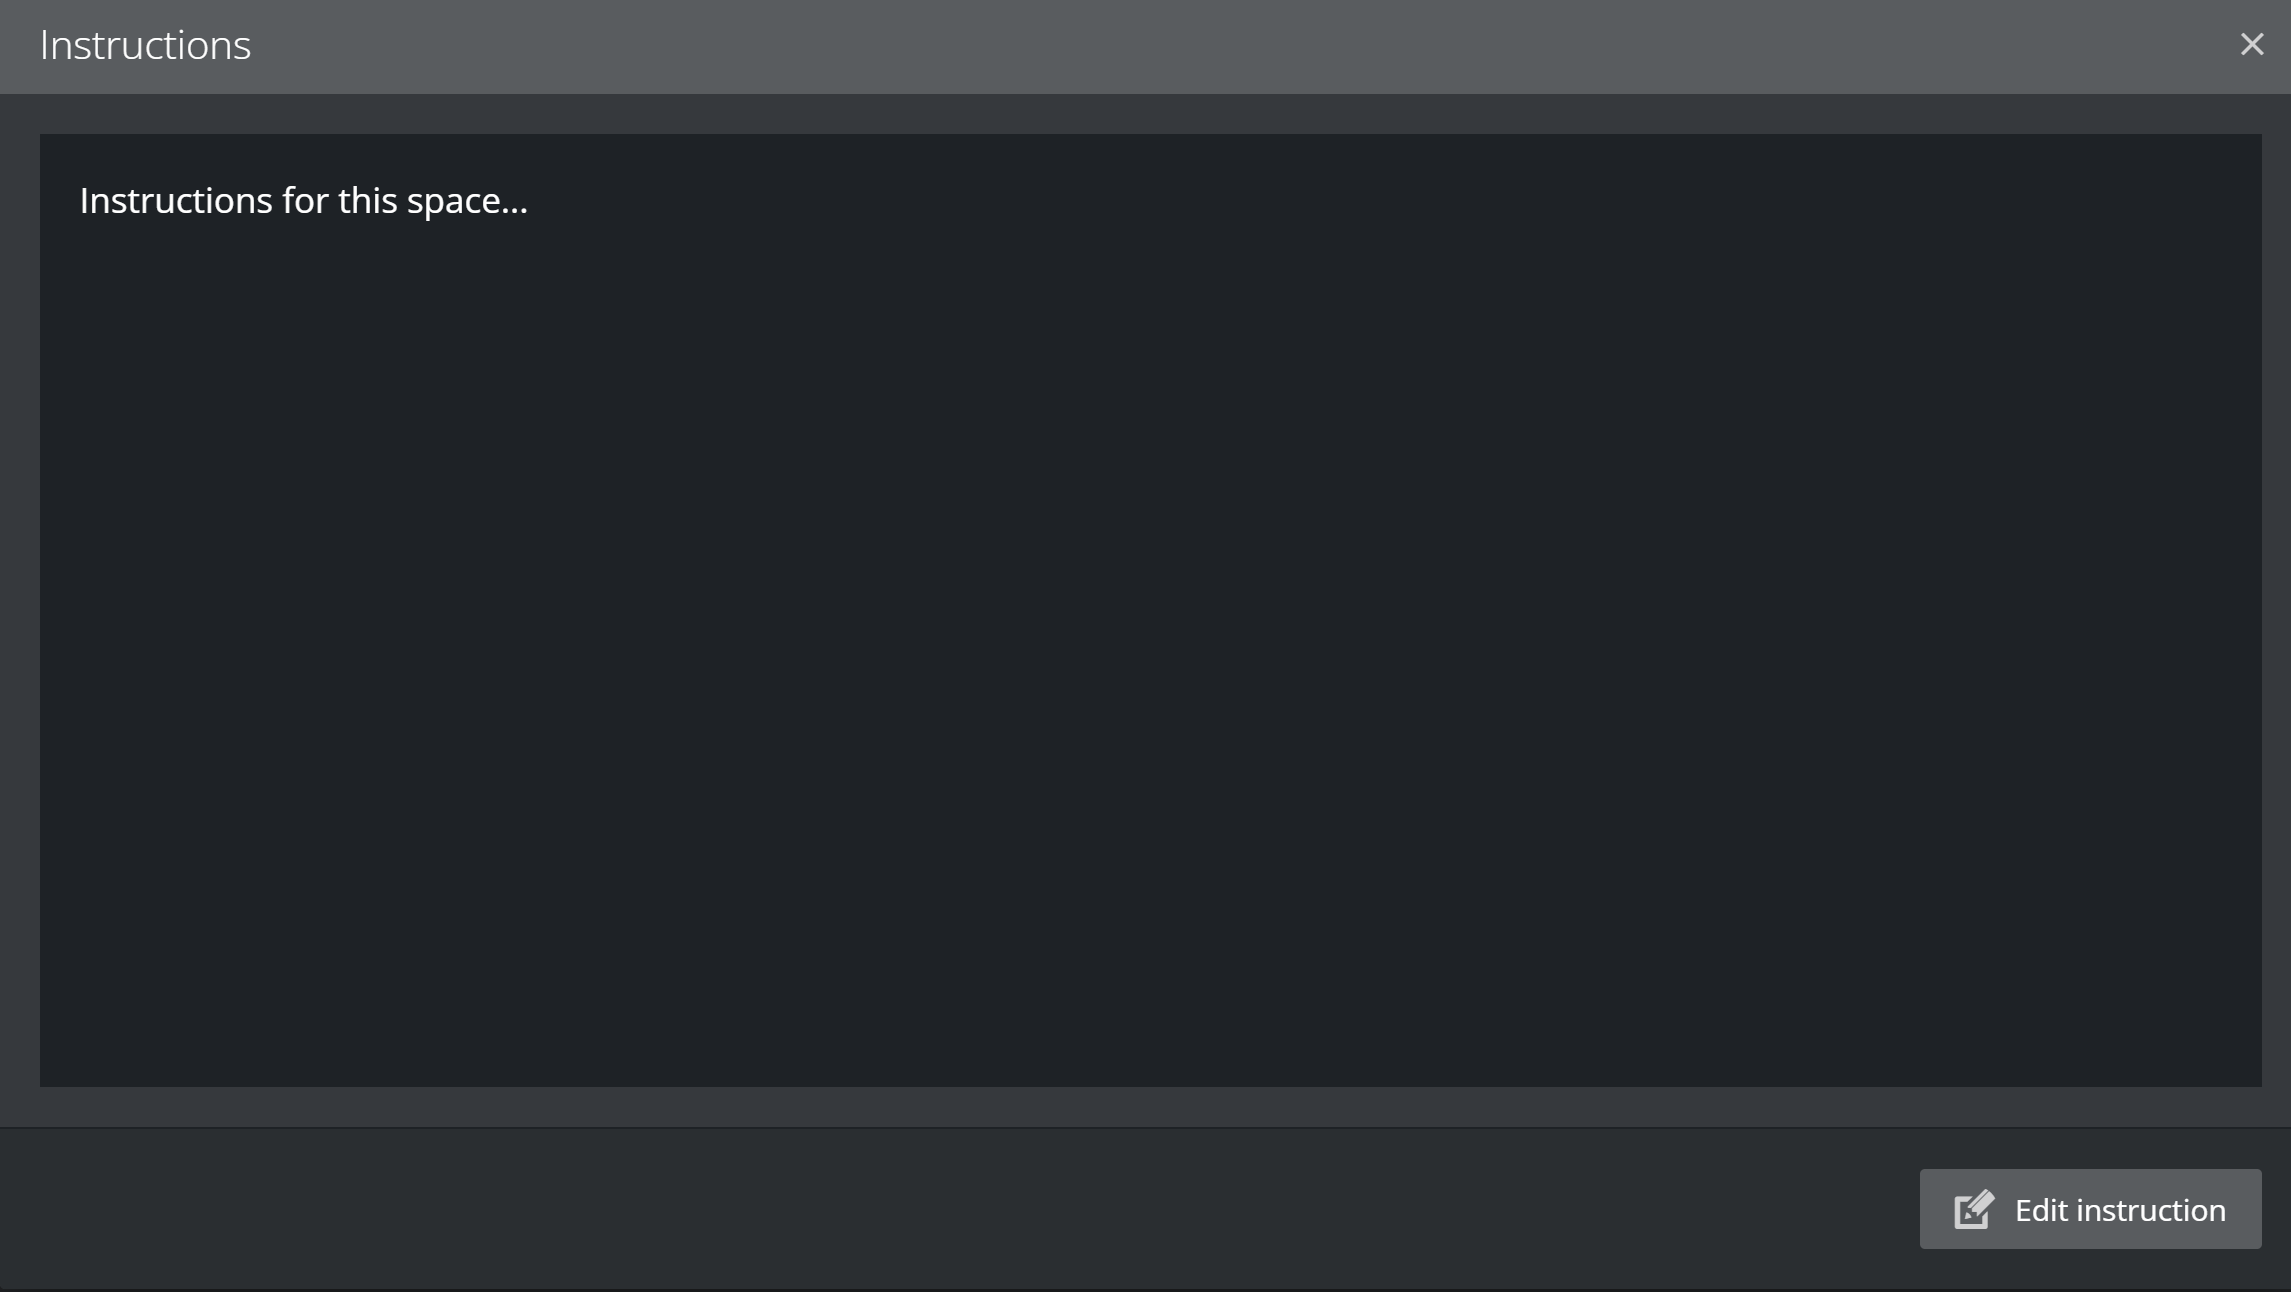Click the "Instructions for this space..." text
This screenshot has height=1292, width=2291.
tap(303, 201)
